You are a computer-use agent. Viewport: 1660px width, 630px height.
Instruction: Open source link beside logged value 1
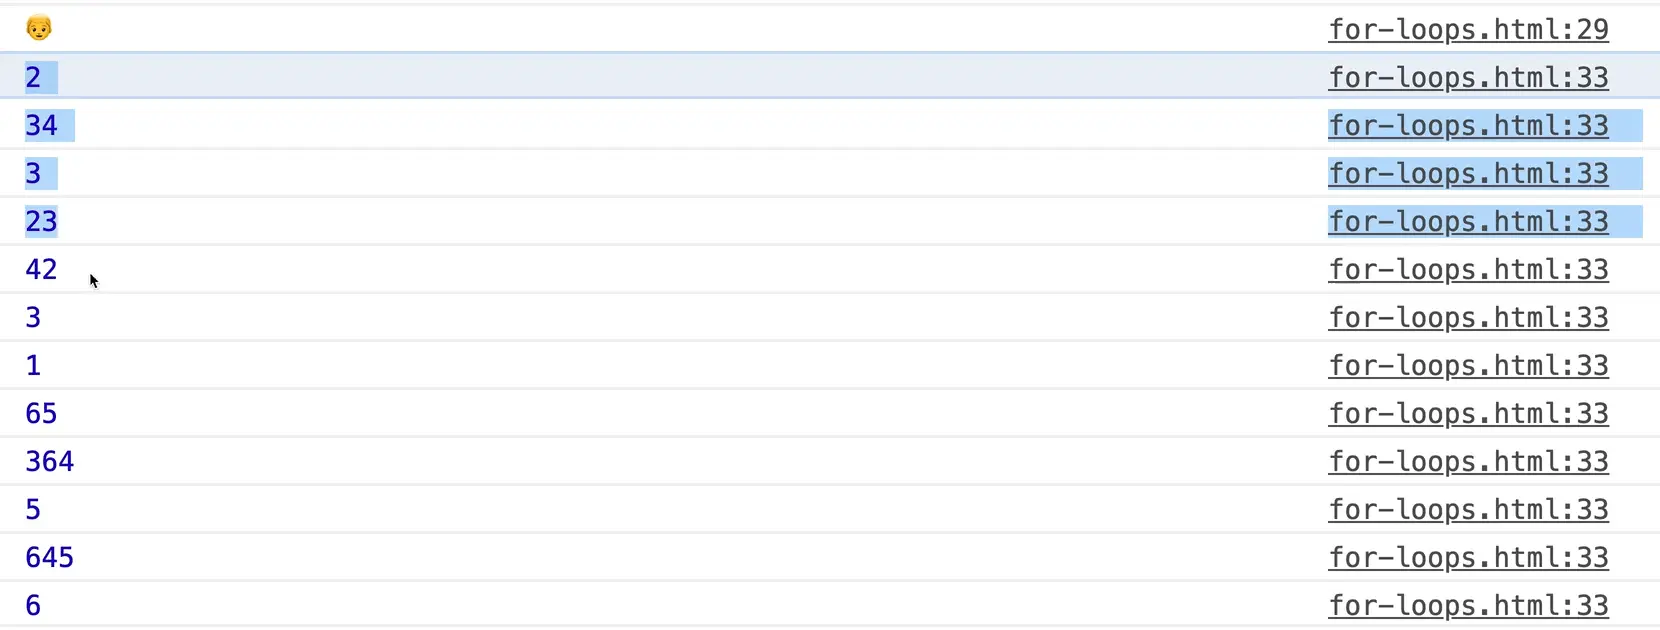click(x=1468, y=366)
